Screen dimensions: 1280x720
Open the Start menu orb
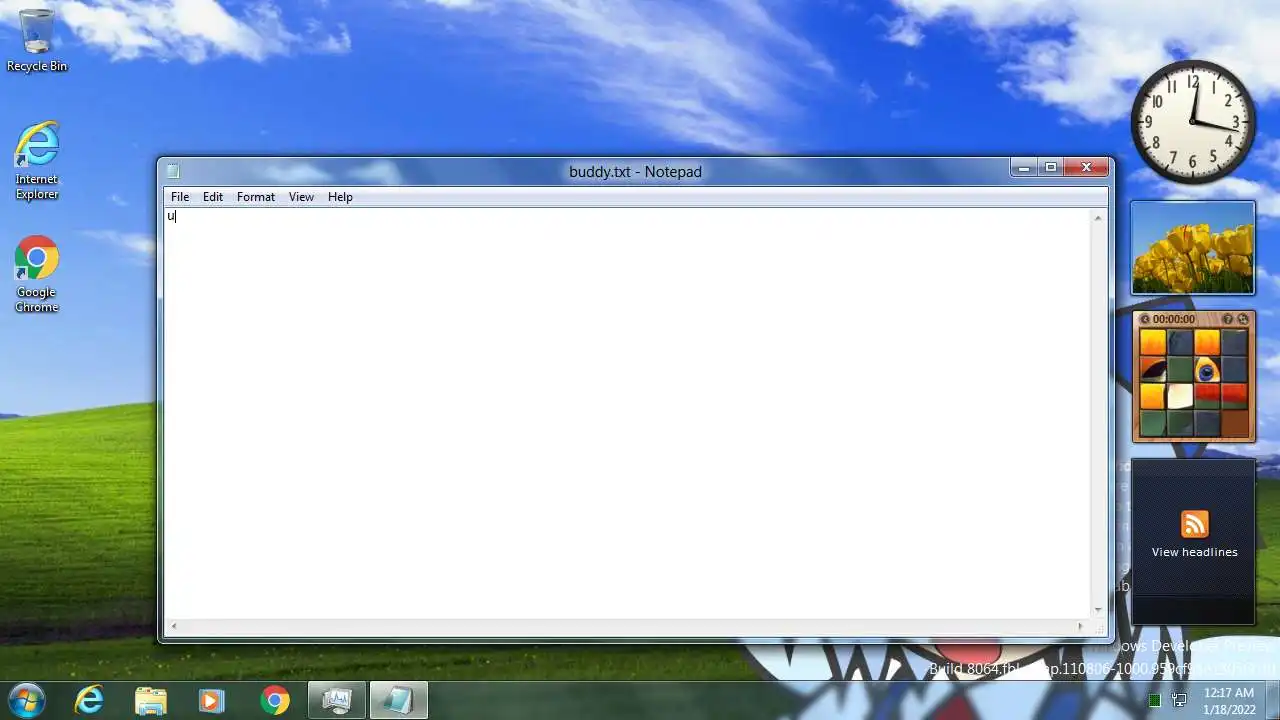point(27,700)
